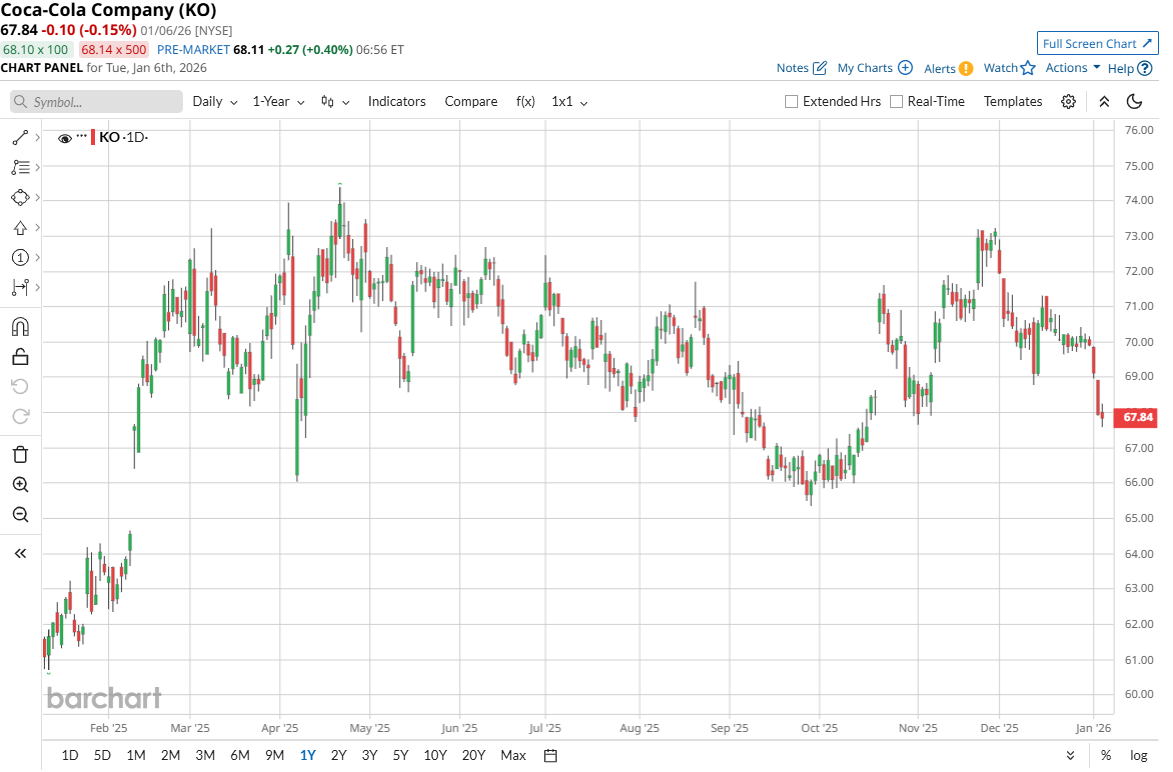Enable the Extended Hrs checkbox
Image resolution: width=1173 pixels, height=772 pixels.
(x=791, y=102)
